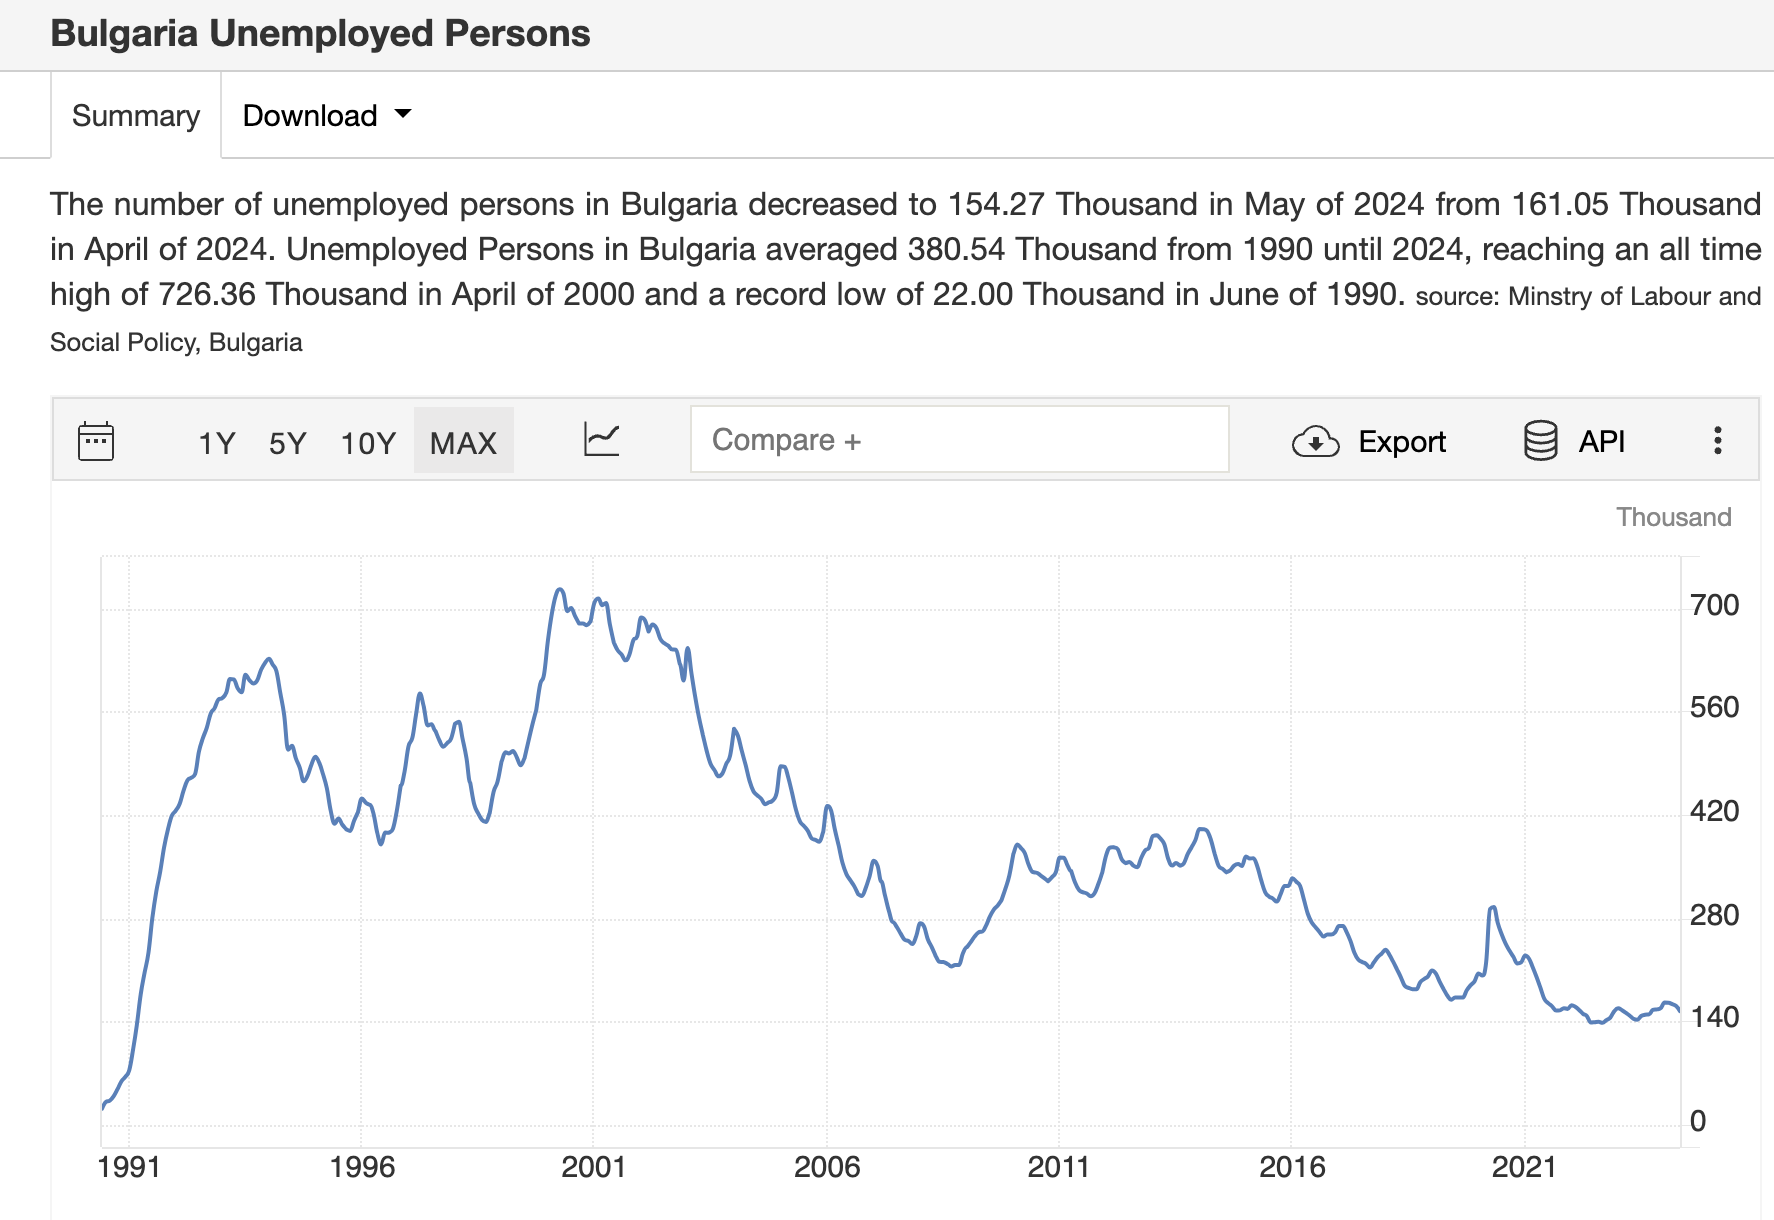
Task: Expand the Download dropdown arrow
Action: (403, 114)
